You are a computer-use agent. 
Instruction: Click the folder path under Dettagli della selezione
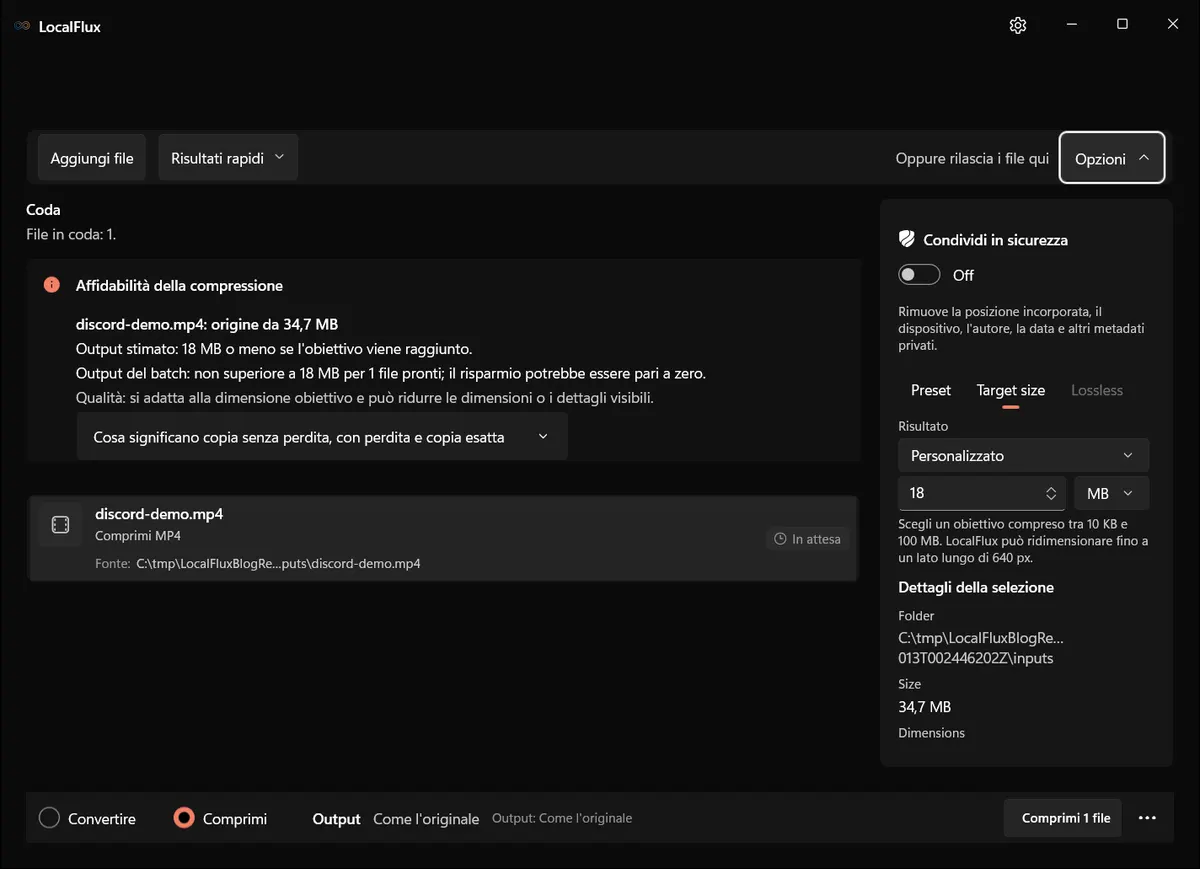click(x=981, y=648)
